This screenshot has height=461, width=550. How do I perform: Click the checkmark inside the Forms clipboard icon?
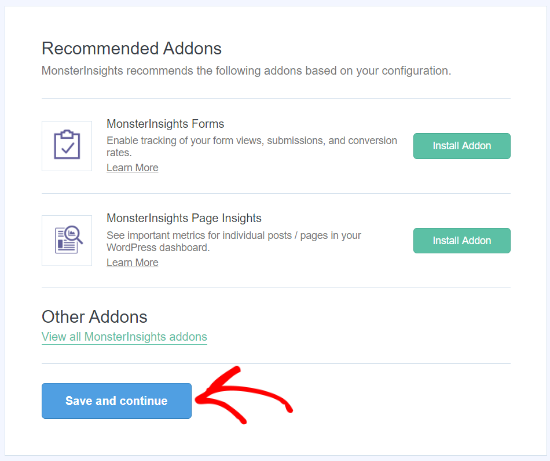(x=67, y=148)
